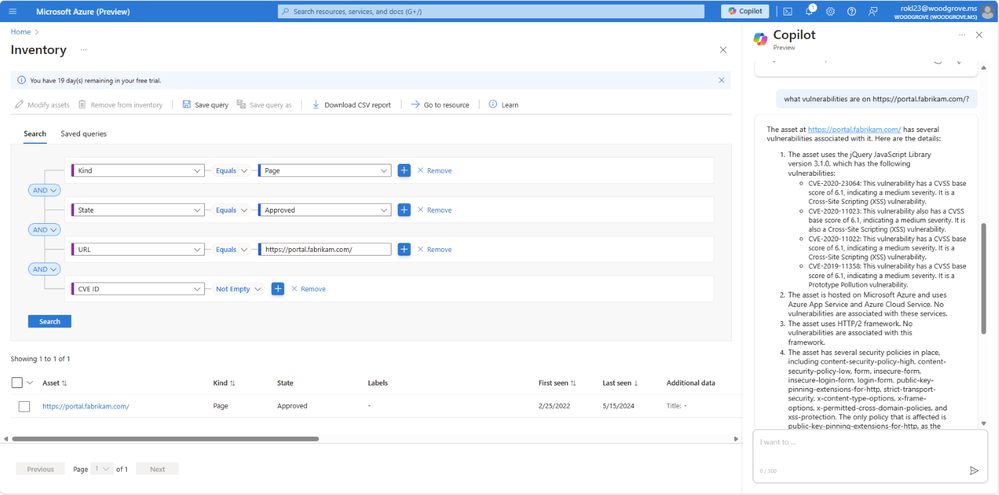Open Copilot pane more options ellipsis
Image resolution: width=999 pixels, height=495 pixels.
point(961,35)
